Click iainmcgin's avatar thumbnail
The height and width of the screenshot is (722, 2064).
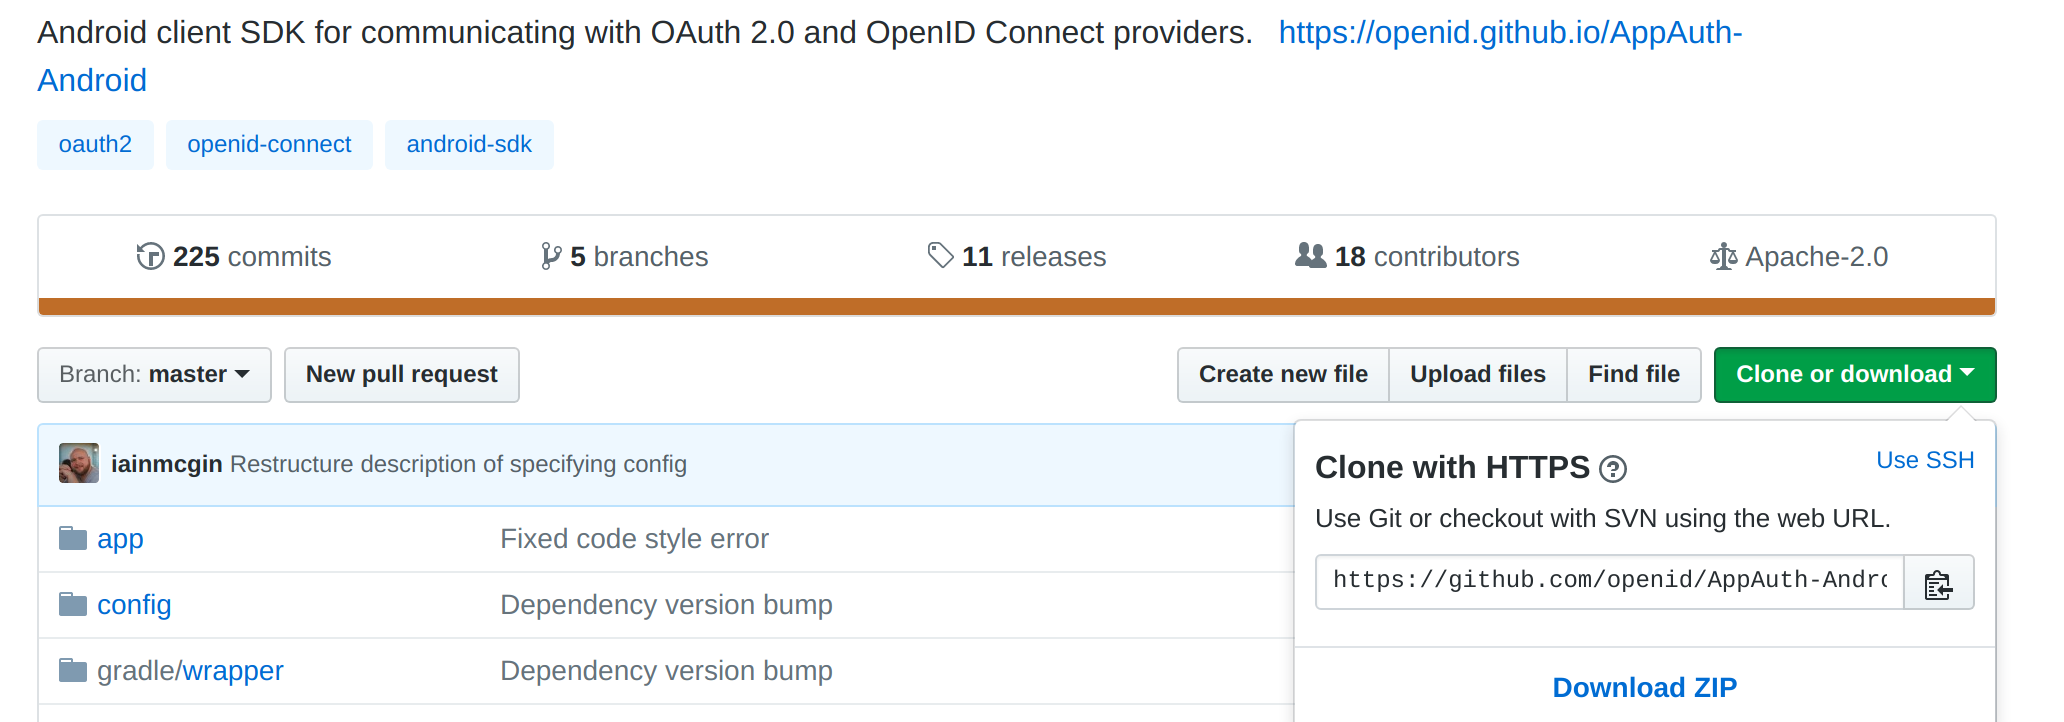tap(79, 464)
